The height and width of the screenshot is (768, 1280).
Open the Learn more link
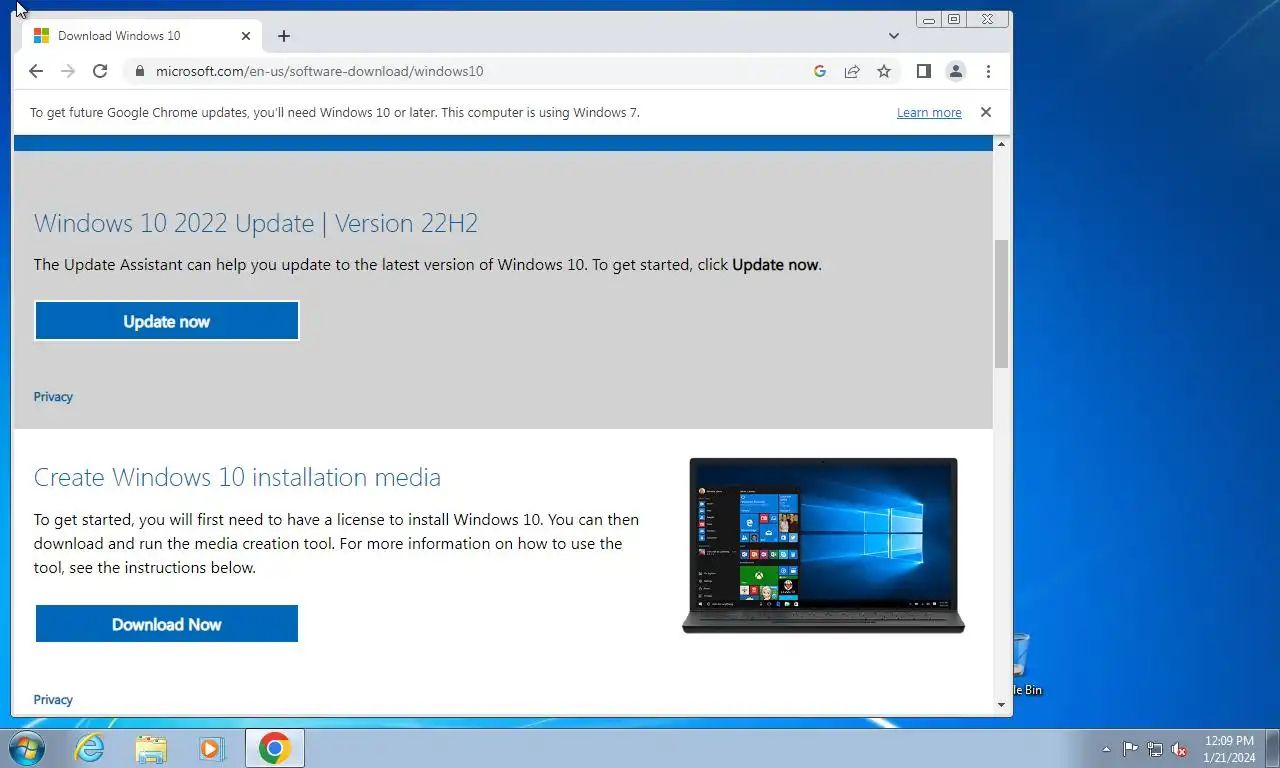point(929,113)
